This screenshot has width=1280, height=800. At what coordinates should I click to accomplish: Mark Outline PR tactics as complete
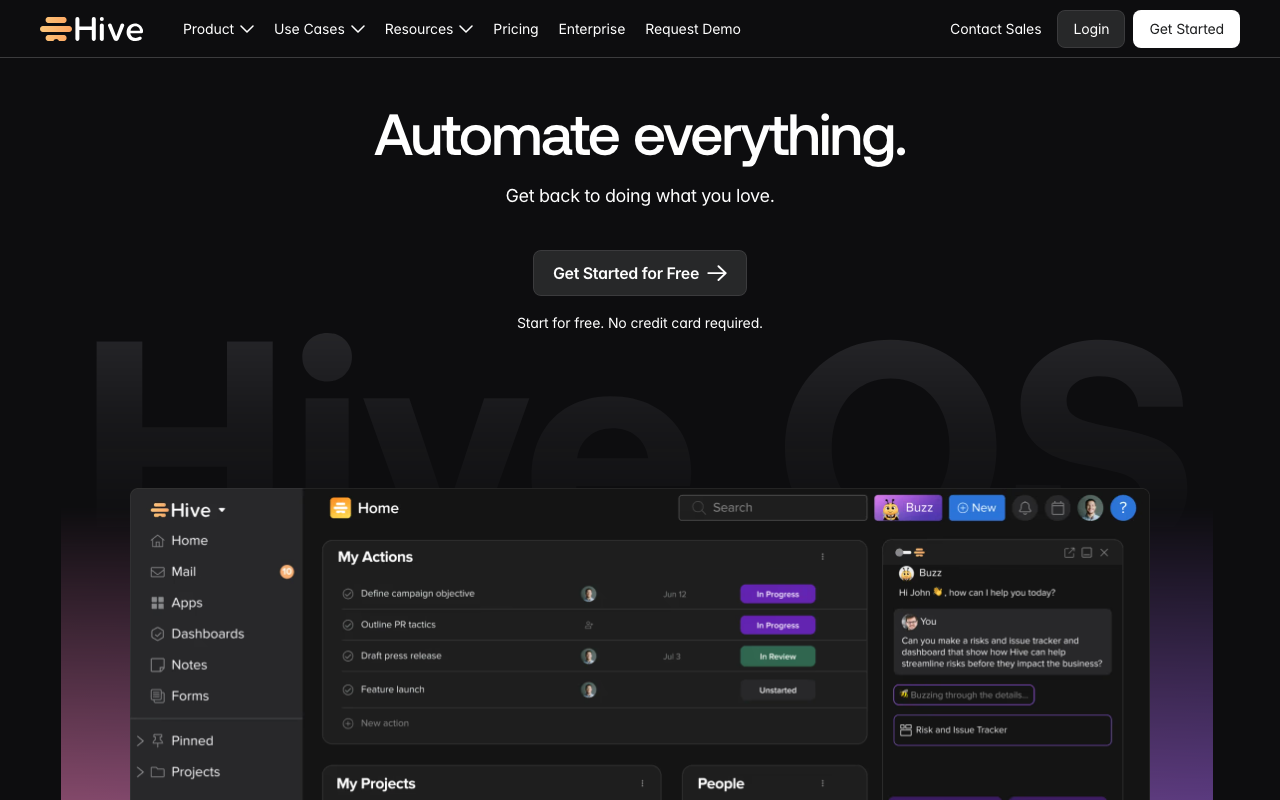(x=348, y=625)
